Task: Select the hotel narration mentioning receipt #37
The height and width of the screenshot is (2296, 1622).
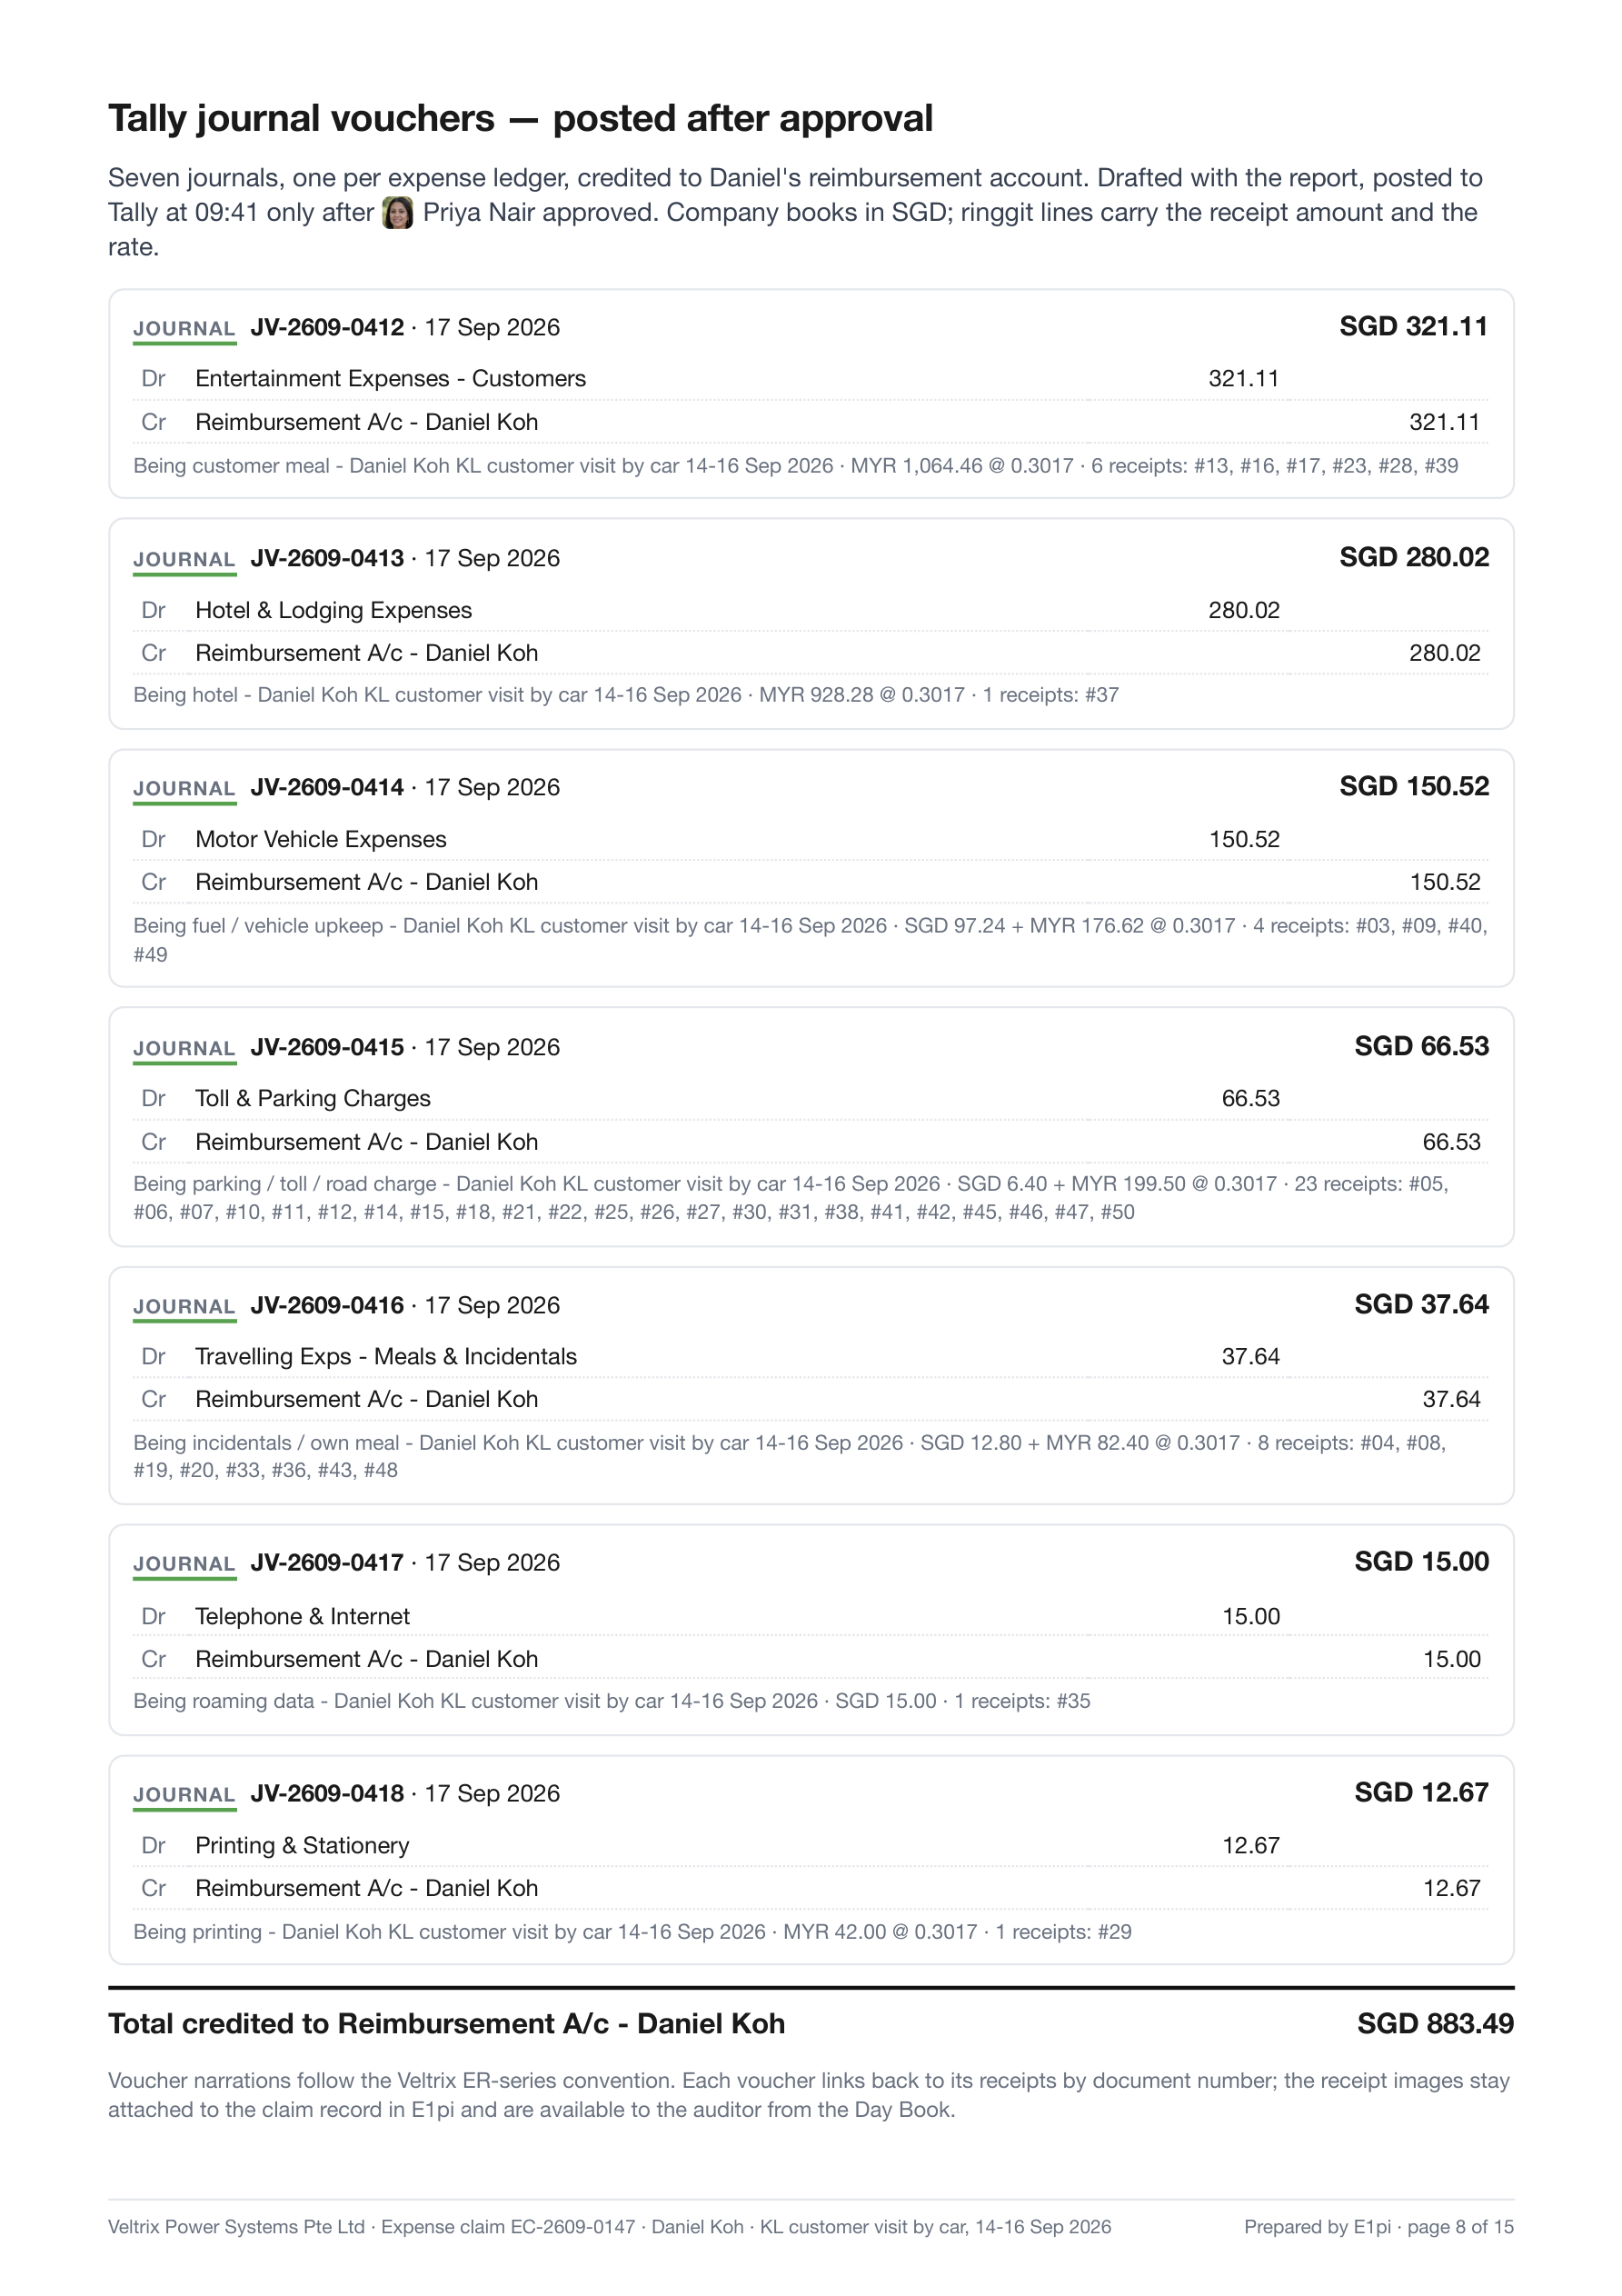Action: (x=626, y=695)
